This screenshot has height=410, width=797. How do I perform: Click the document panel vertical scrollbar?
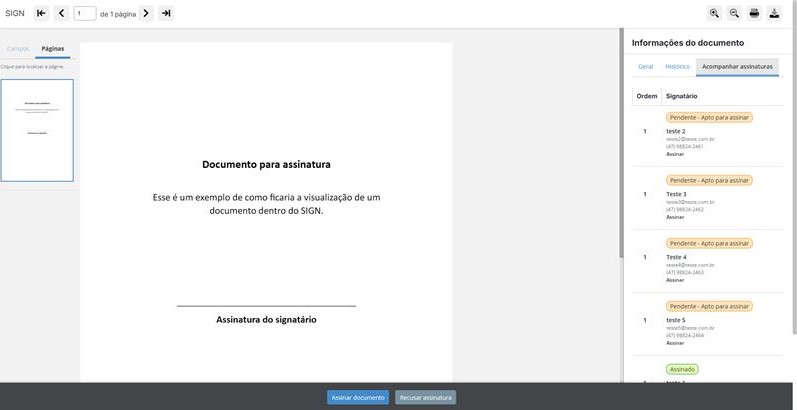(621, 142)
